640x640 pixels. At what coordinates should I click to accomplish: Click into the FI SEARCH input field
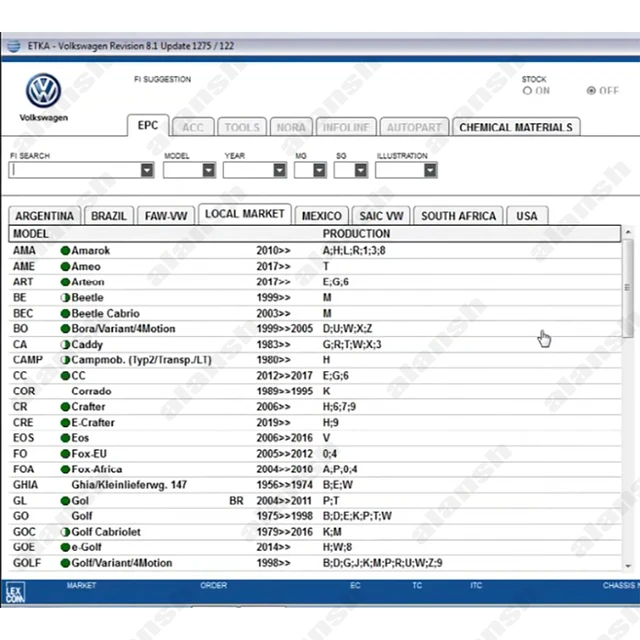[x=75, y=170]
